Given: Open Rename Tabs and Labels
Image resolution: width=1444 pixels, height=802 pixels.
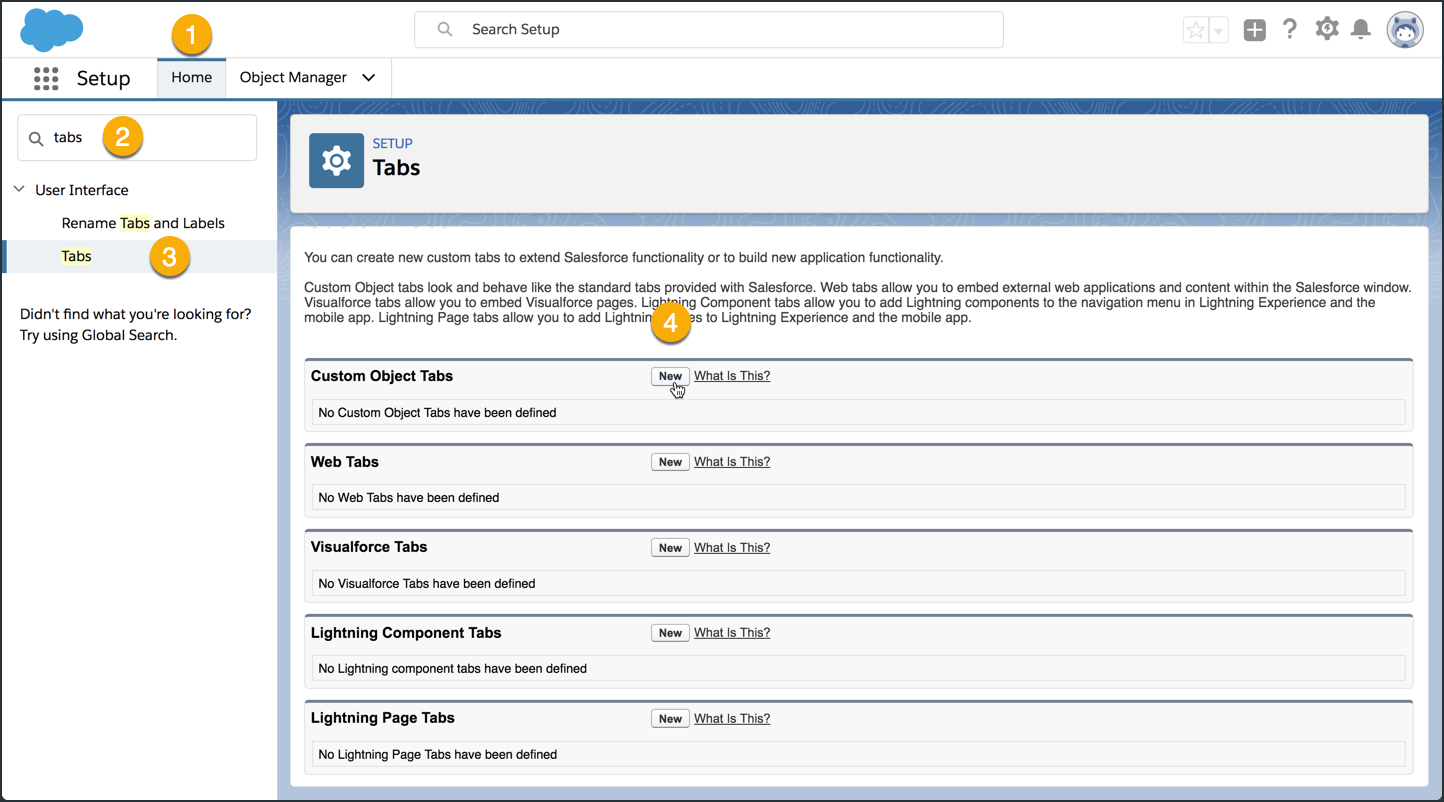Looking at the screenshot, I should click(x=143, y=223).
